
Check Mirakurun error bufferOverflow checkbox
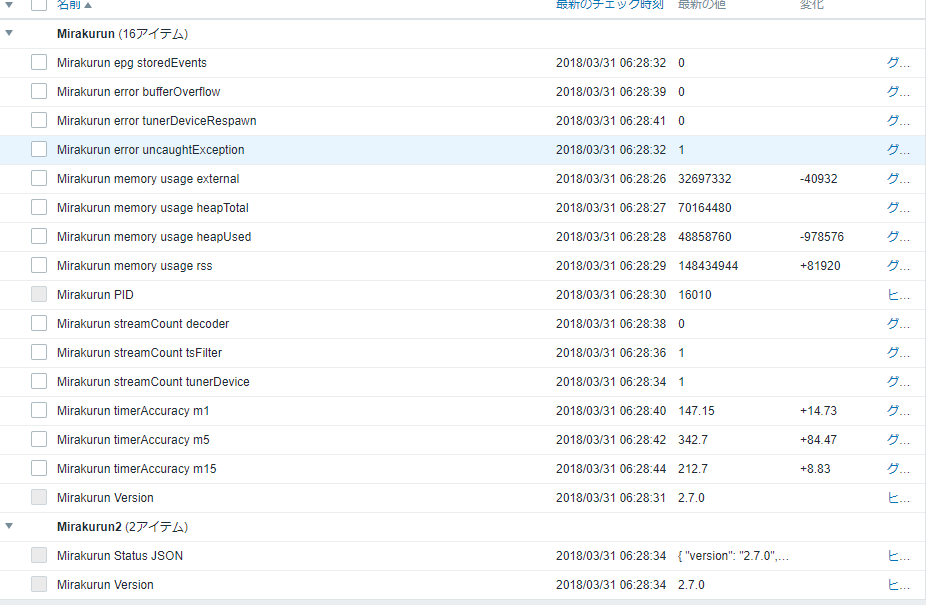point(39,91)
